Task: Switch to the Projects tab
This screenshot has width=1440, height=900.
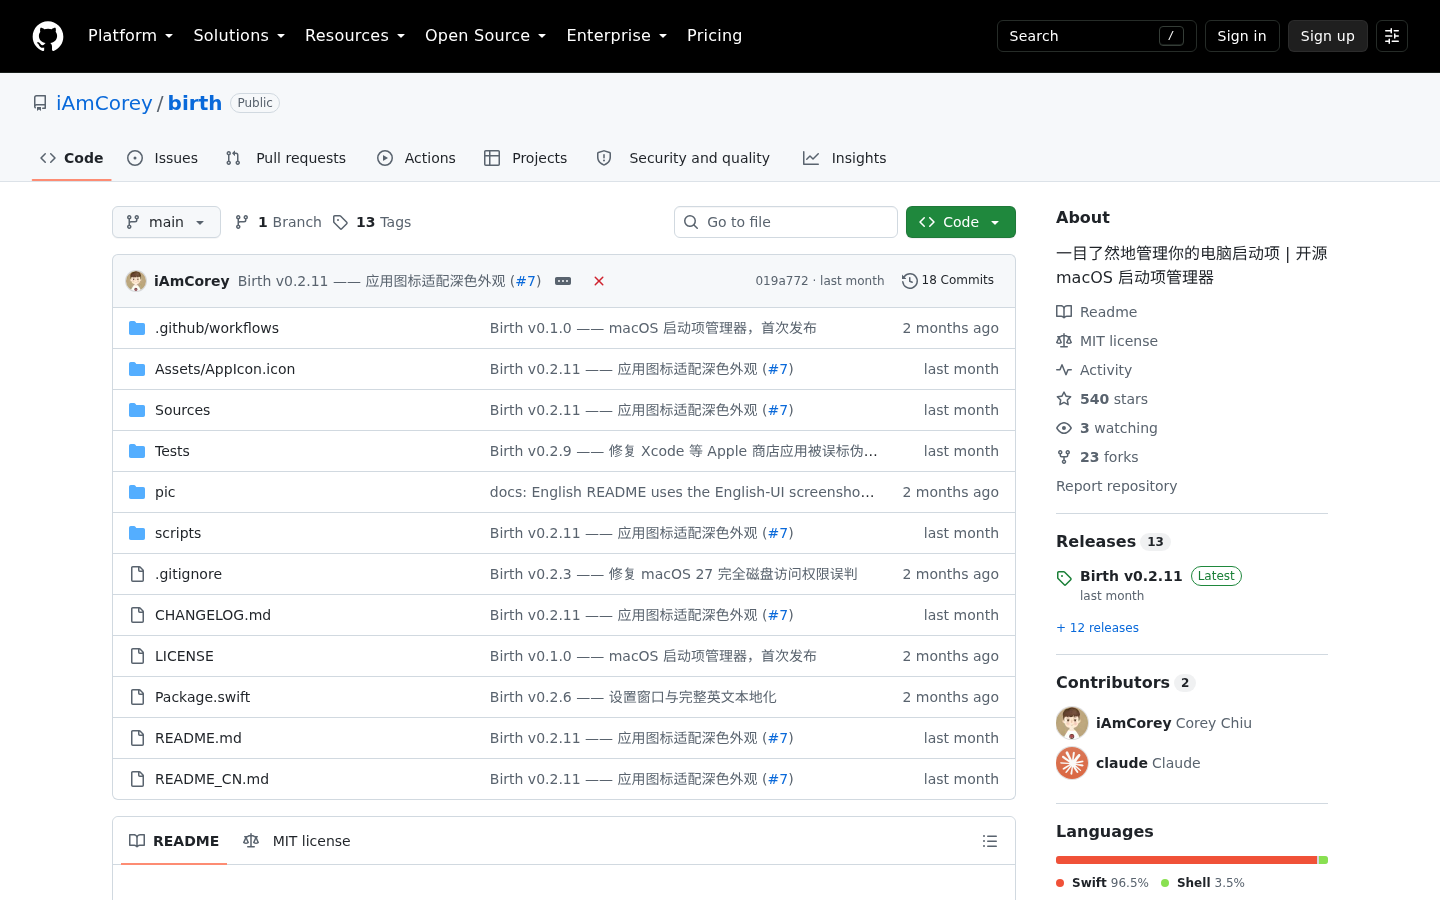Action: [526, 158]
